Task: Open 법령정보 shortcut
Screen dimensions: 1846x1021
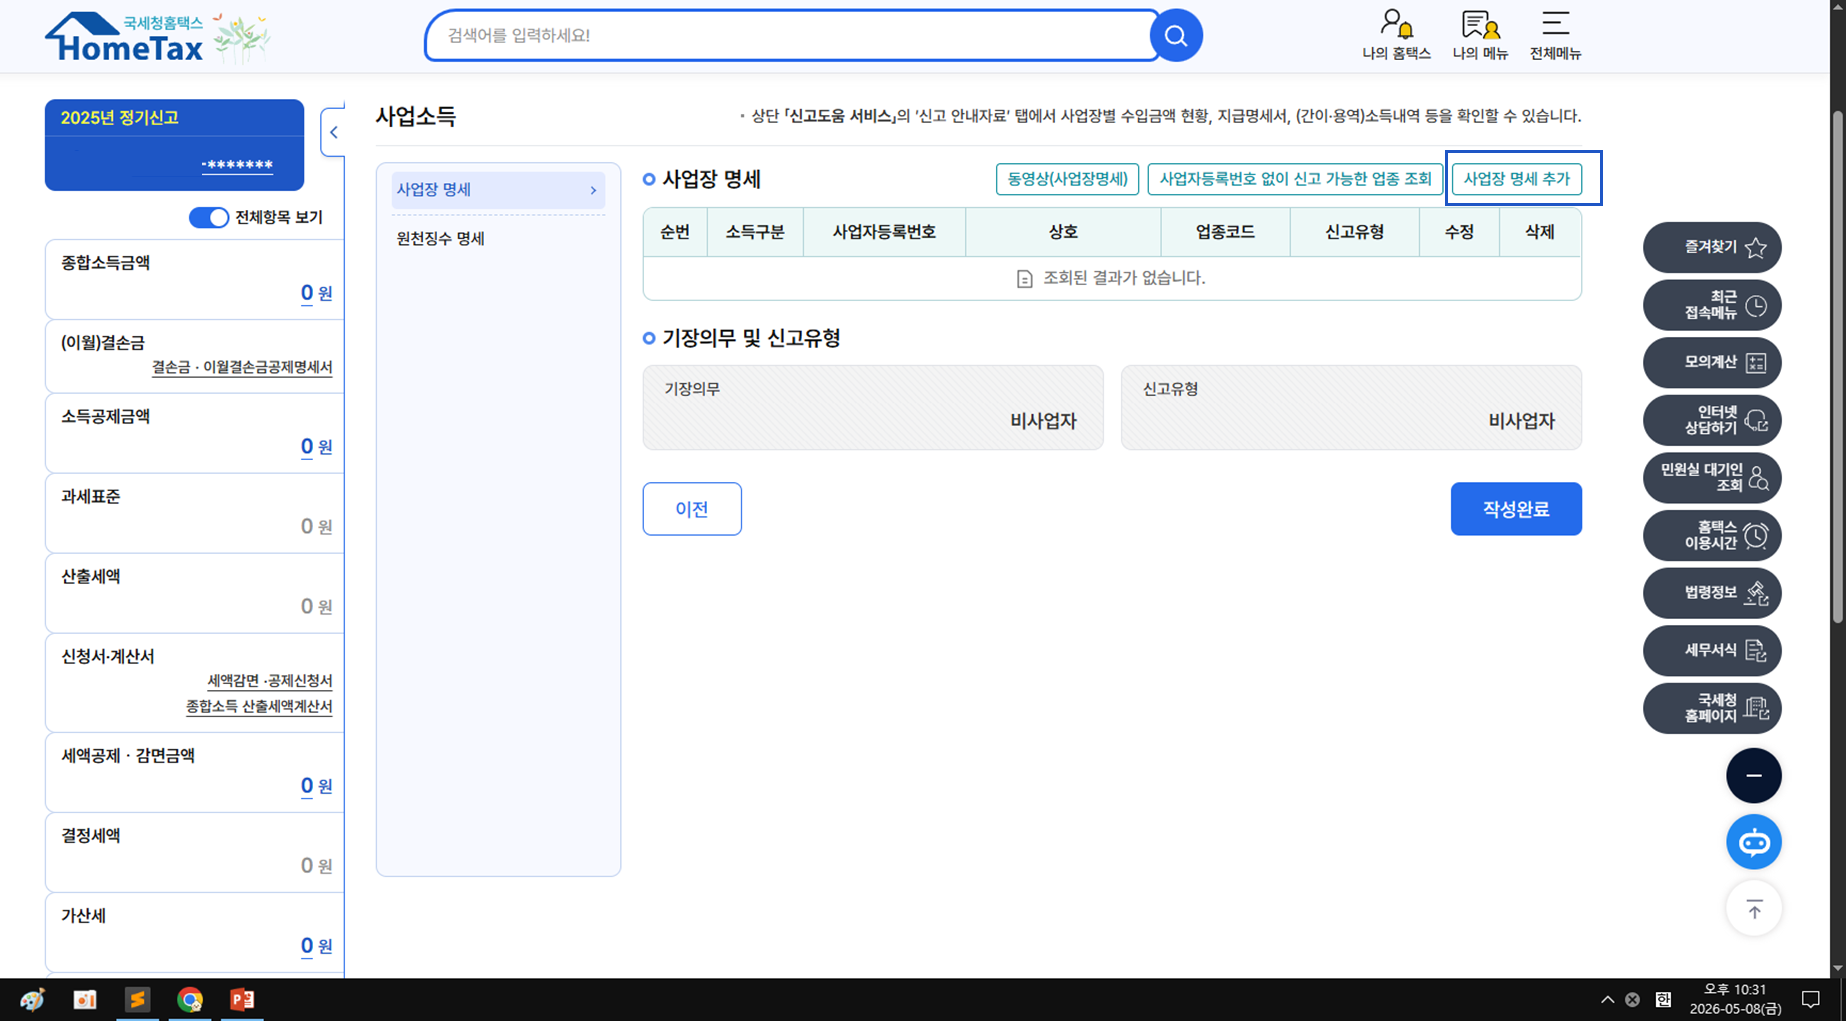Action: coord(1712,593)
